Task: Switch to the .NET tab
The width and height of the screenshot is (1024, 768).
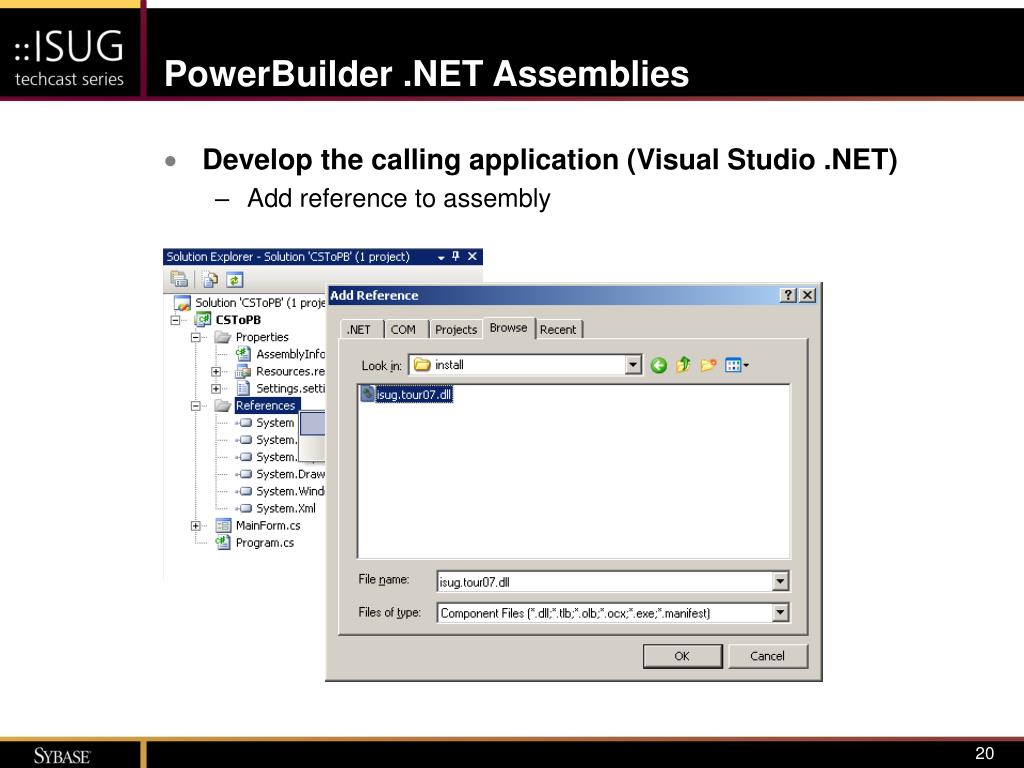Action: 359,330
